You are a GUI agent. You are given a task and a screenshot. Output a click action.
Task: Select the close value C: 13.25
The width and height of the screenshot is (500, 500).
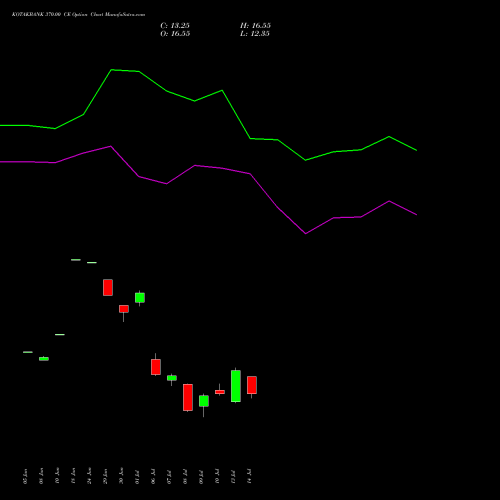pyautogui.click(x=175, y=26)
